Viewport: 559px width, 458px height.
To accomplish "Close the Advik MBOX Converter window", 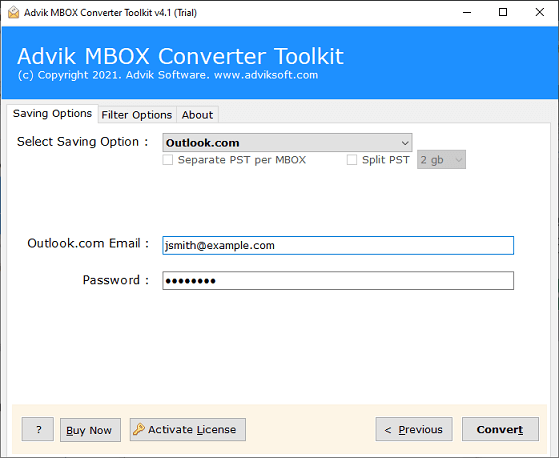I will pyautogui.click(x=539, y=12).
